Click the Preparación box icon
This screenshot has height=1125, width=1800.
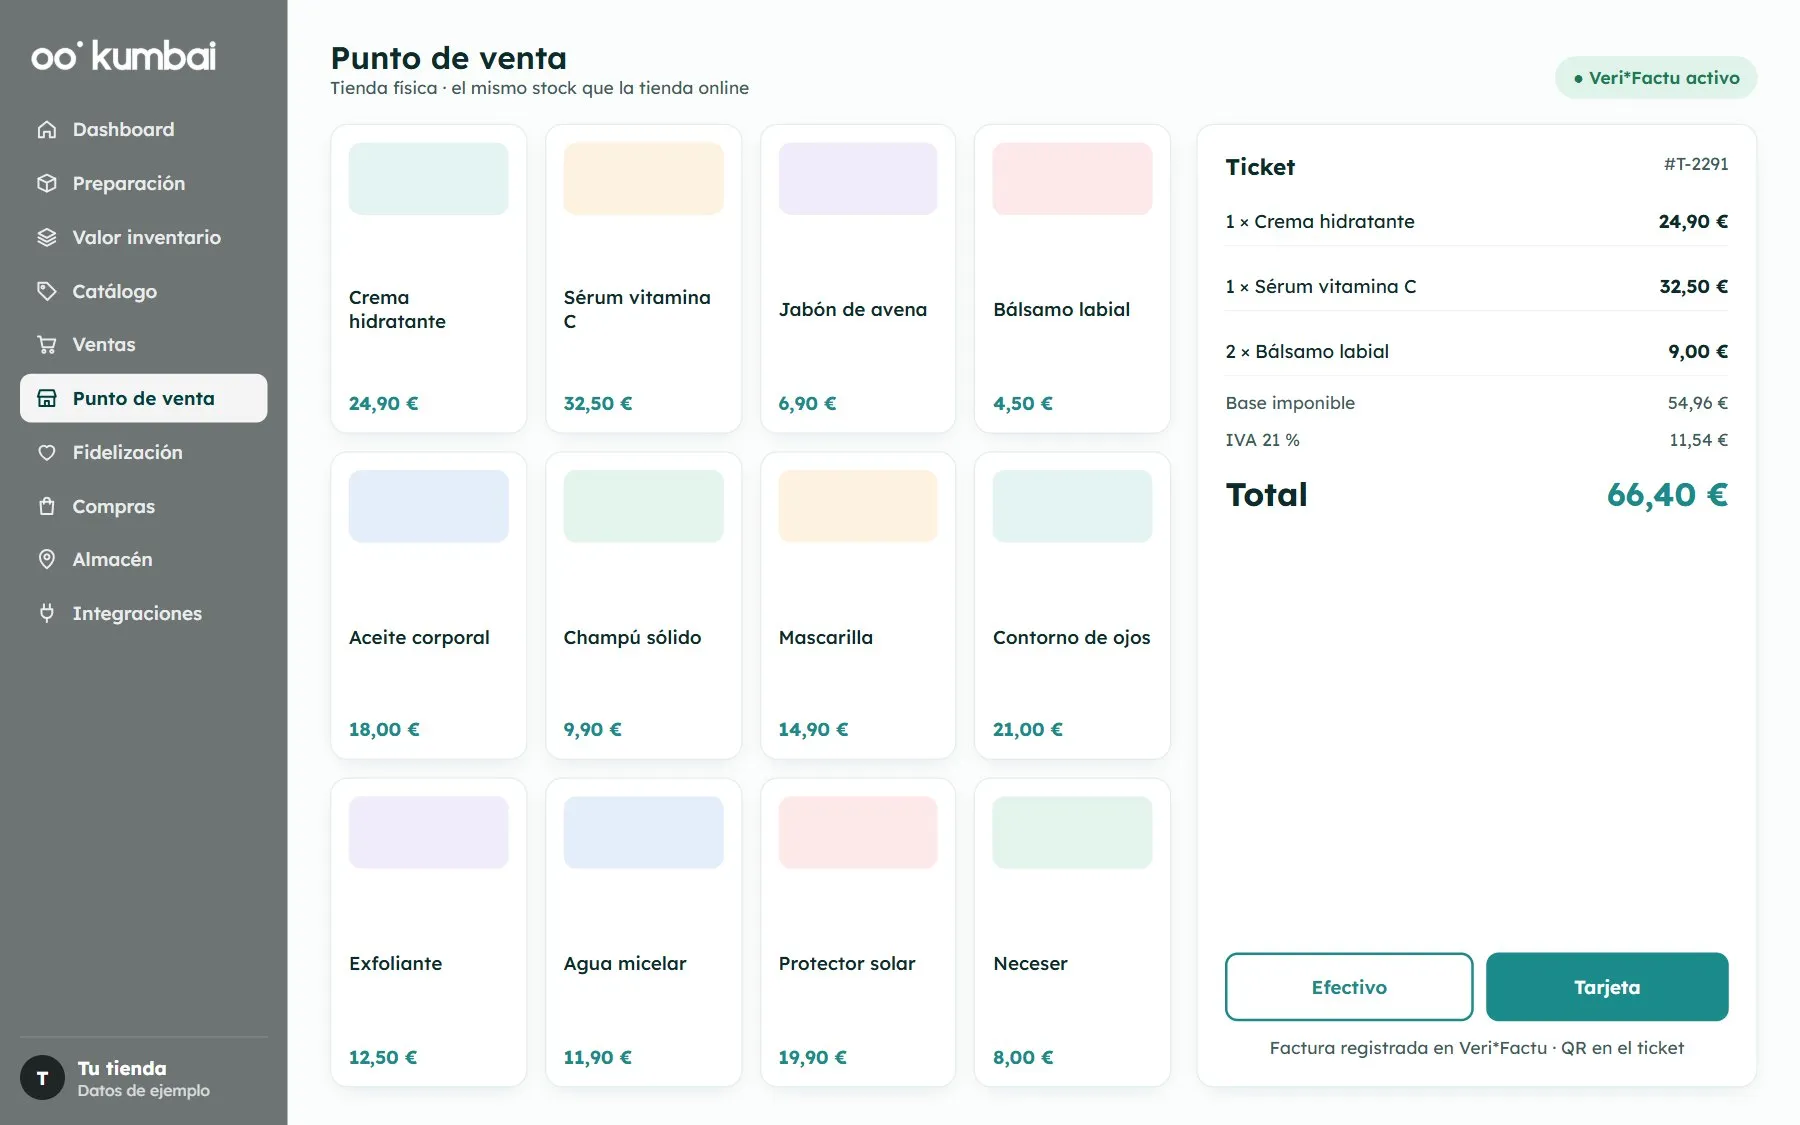[46, 184]
